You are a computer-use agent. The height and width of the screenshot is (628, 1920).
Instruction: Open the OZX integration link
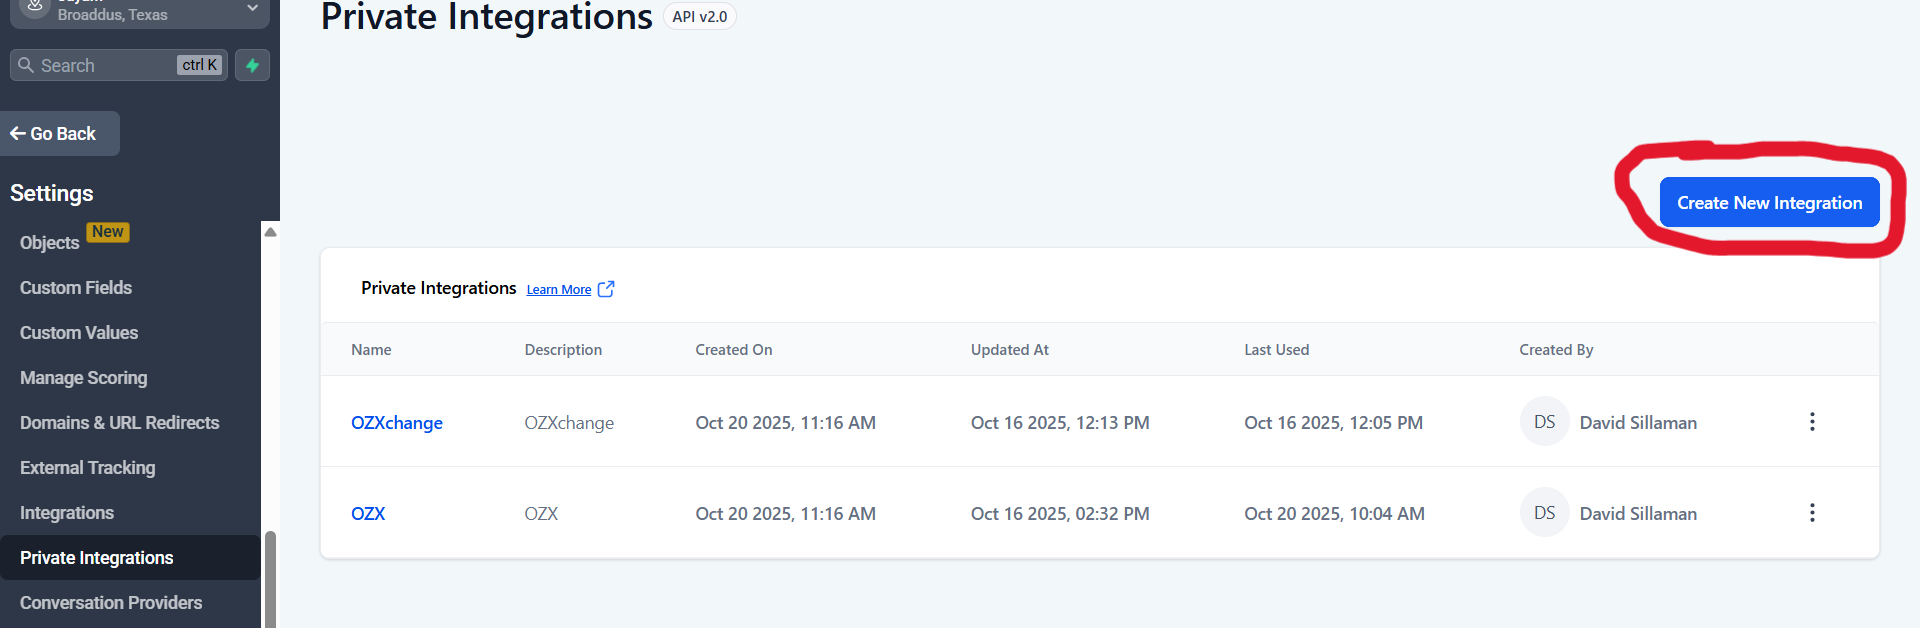coord(368,514)
